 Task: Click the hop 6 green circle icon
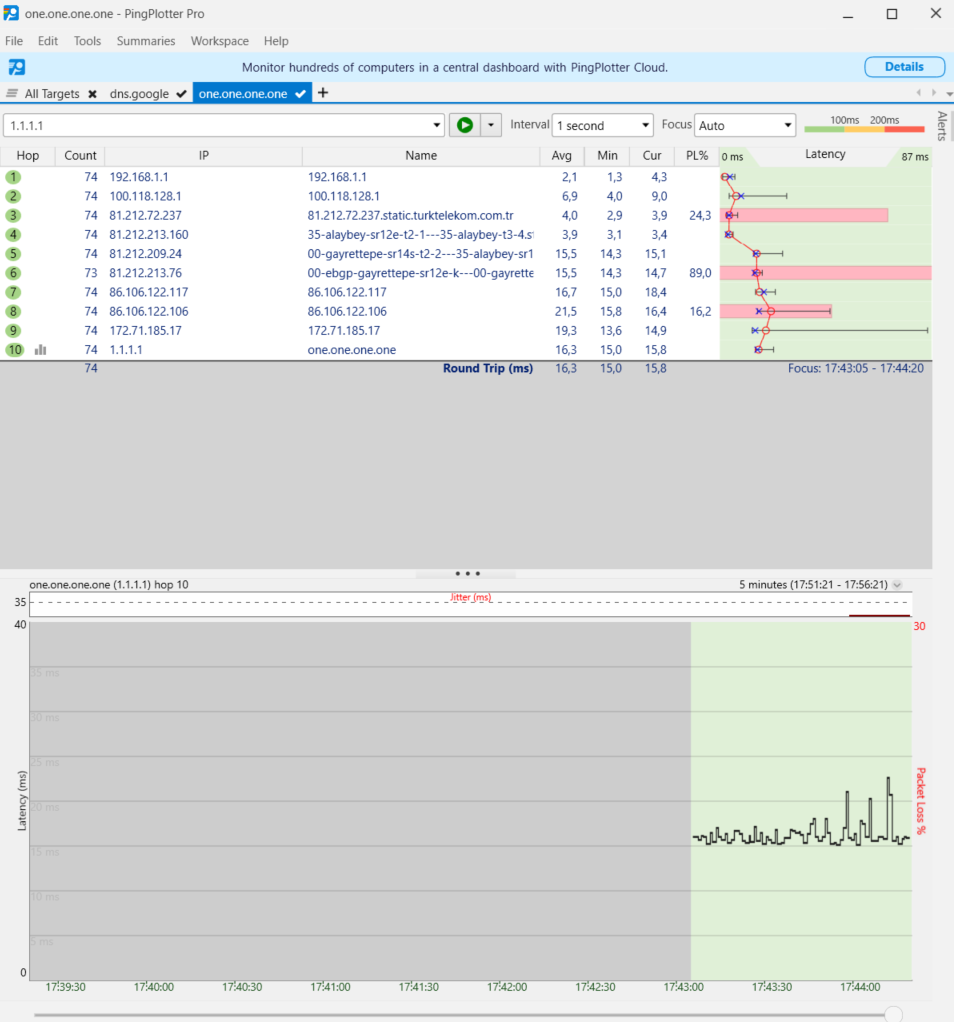click(13, 273)
